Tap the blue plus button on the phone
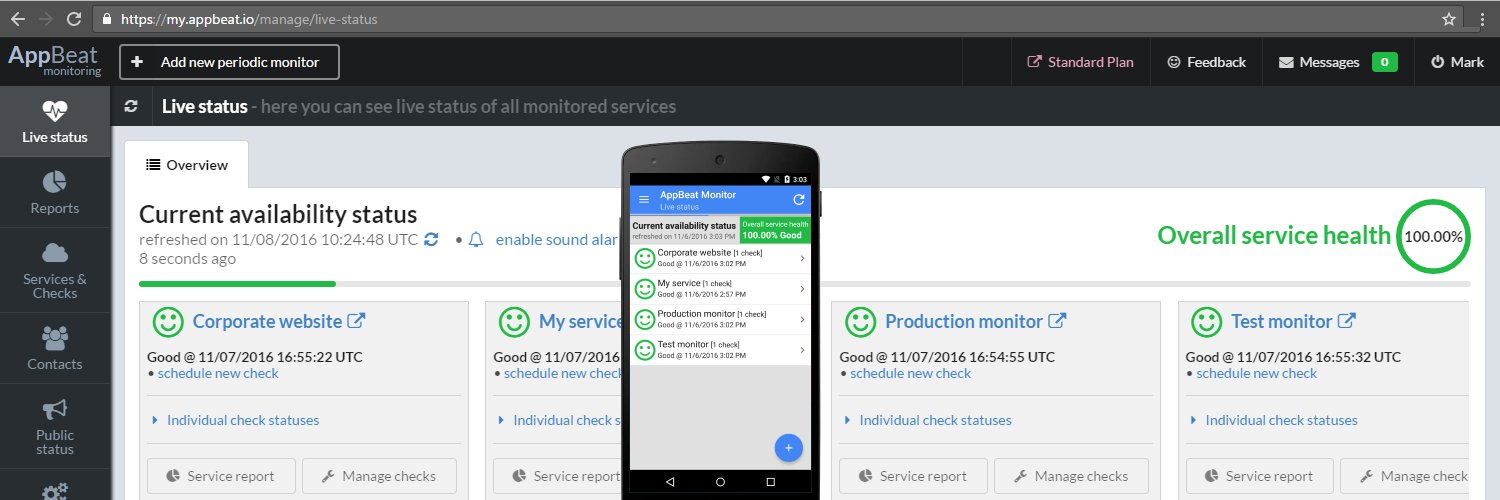 click(x=788, y=448)
